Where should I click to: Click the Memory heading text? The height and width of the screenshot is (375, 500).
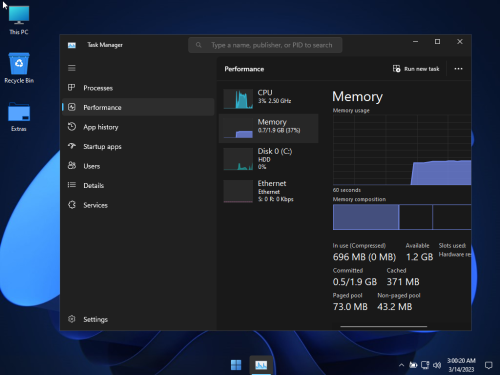tap(357, 97)
